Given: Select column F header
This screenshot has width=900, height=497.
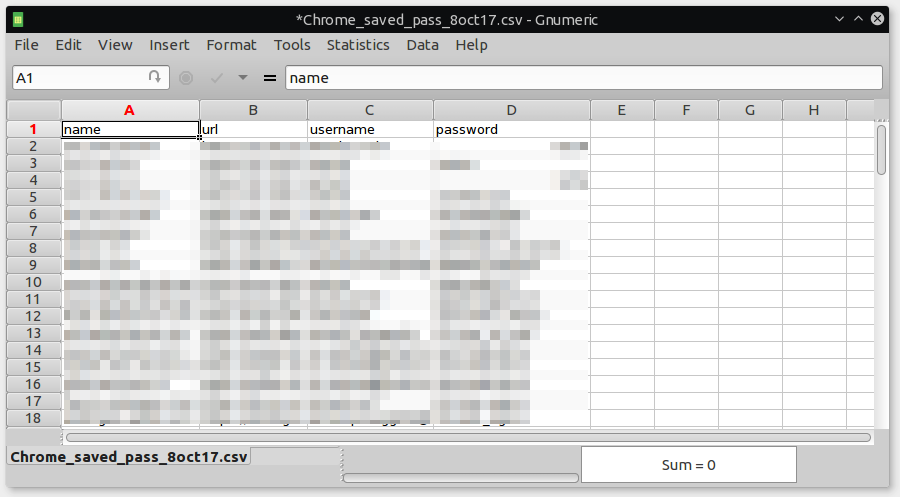Looking at the screenshot, I should pos(686,110).
